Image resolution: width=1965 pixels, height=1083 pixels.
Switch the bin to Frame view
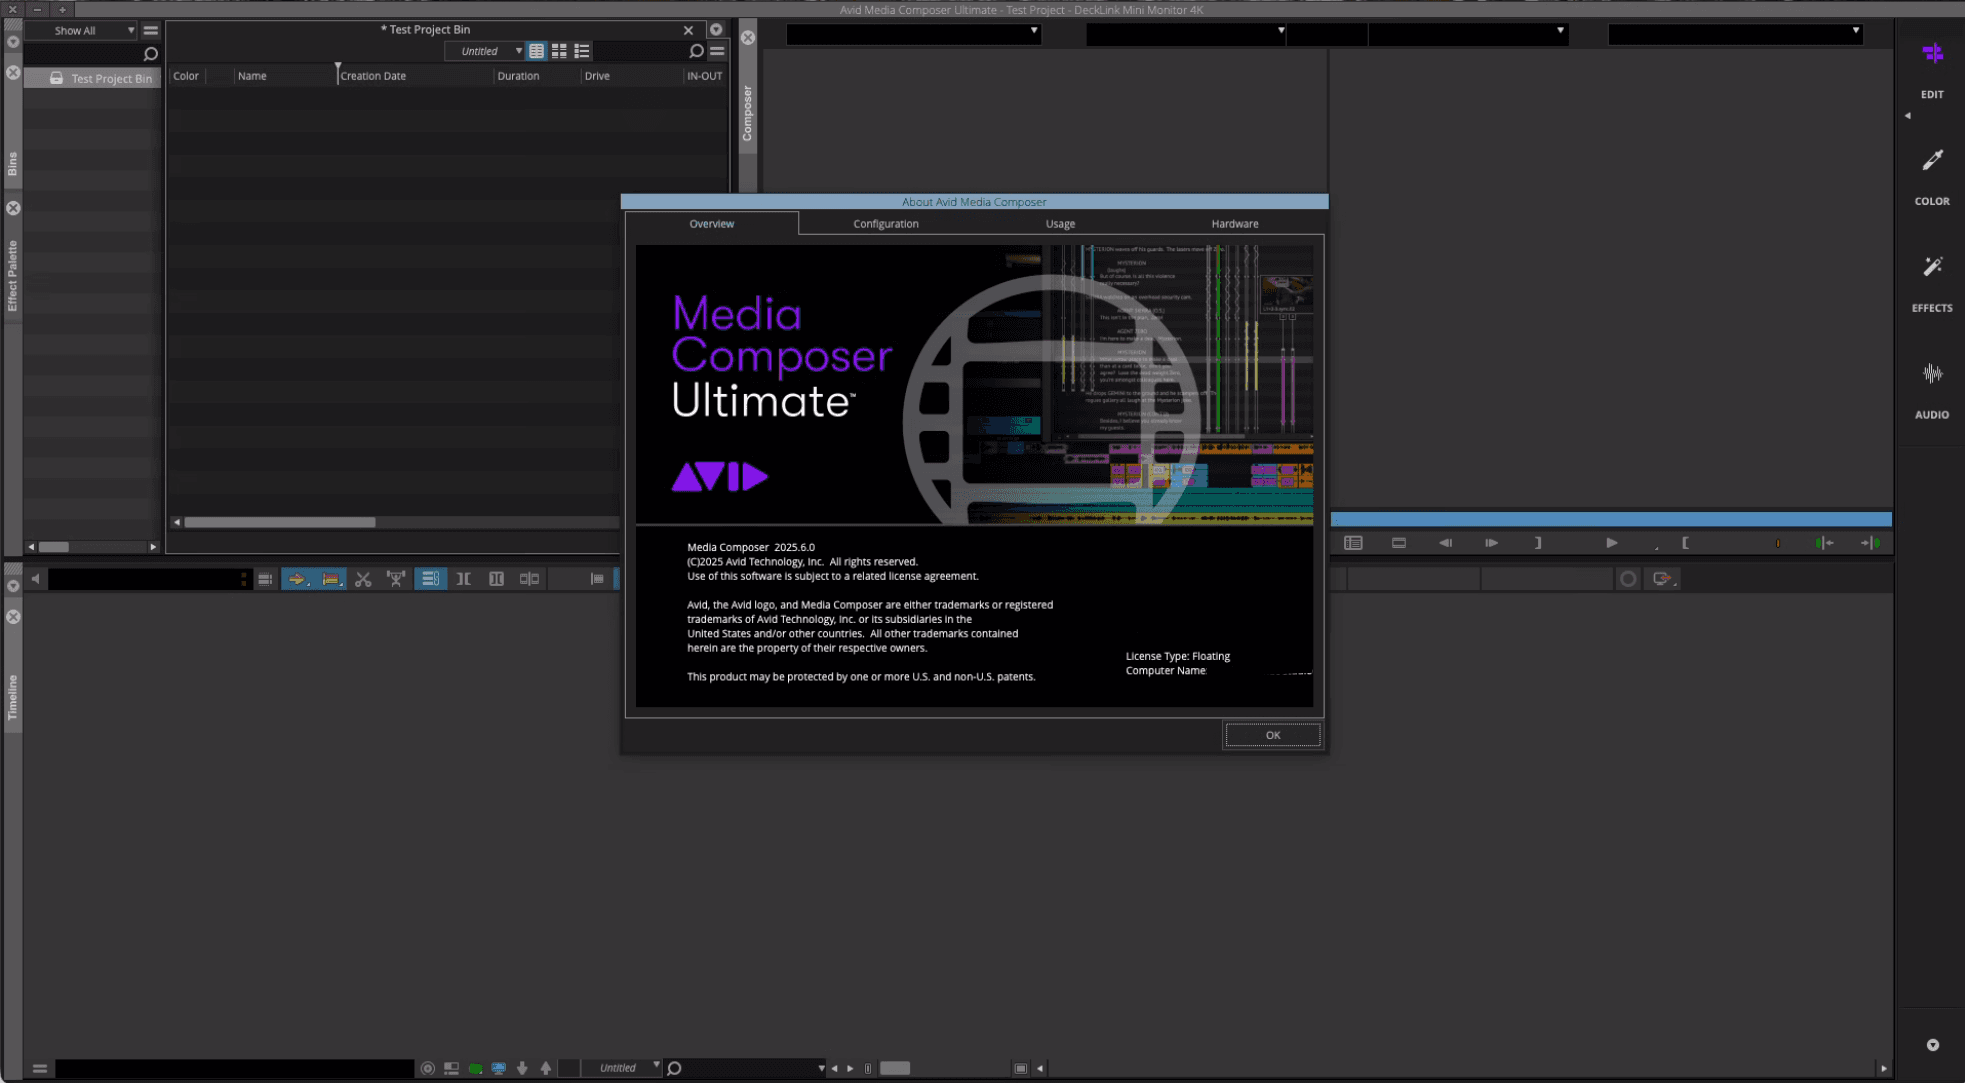pos(559,51)
